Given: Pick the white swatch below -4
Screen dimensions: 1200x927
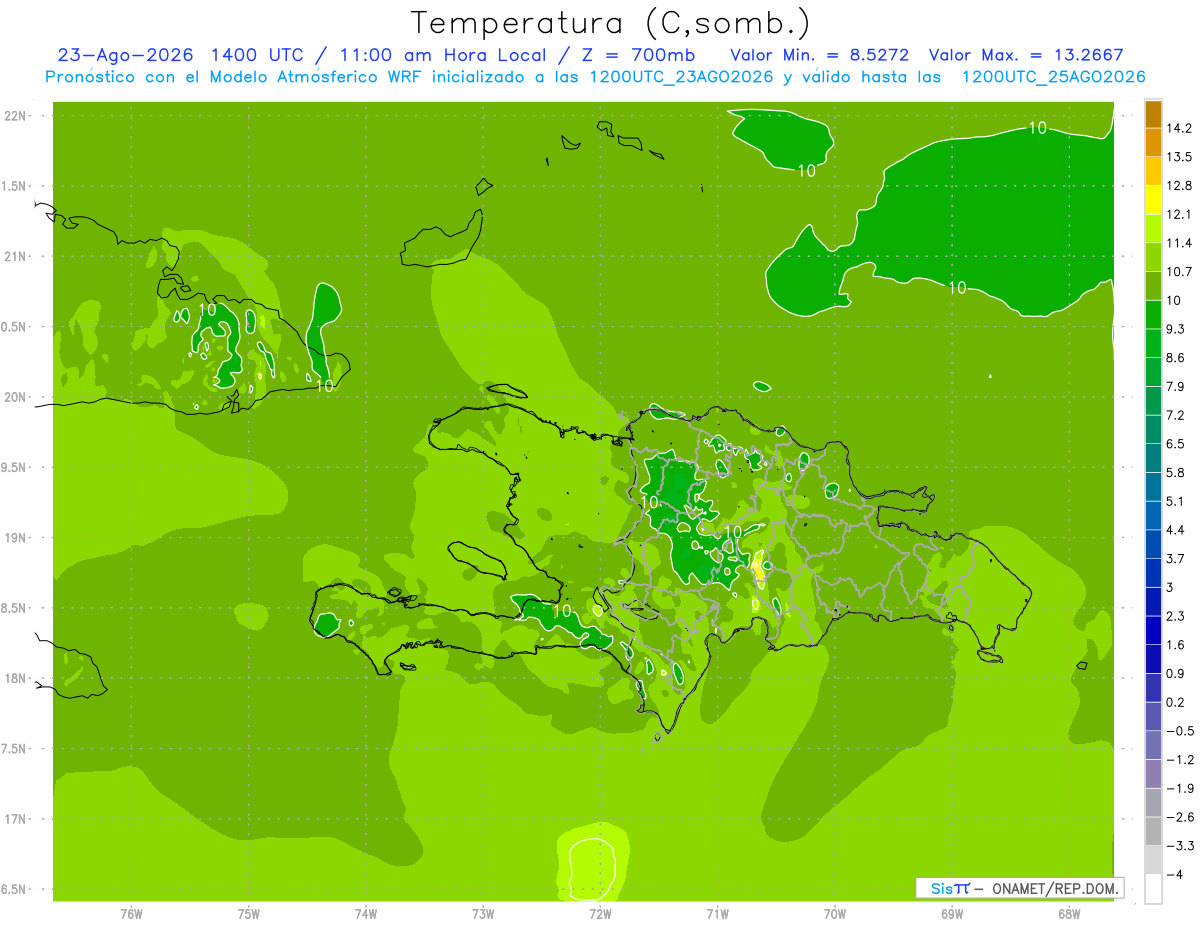Looking at the screenshot, I should point(1153,889).
